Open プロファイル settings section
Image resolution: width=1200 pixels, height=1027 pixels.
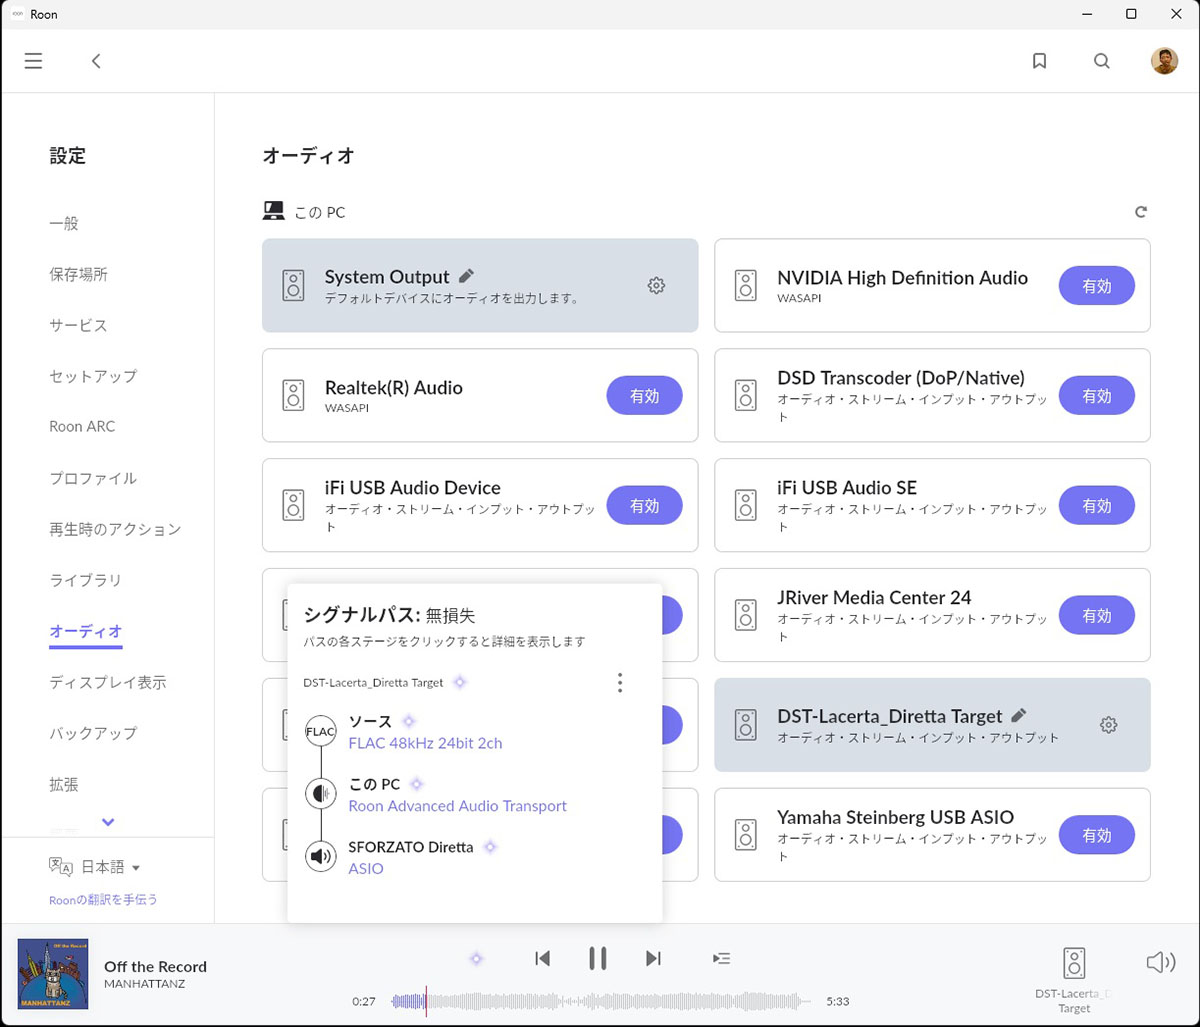pyautogui.click(x=93, y=478)
